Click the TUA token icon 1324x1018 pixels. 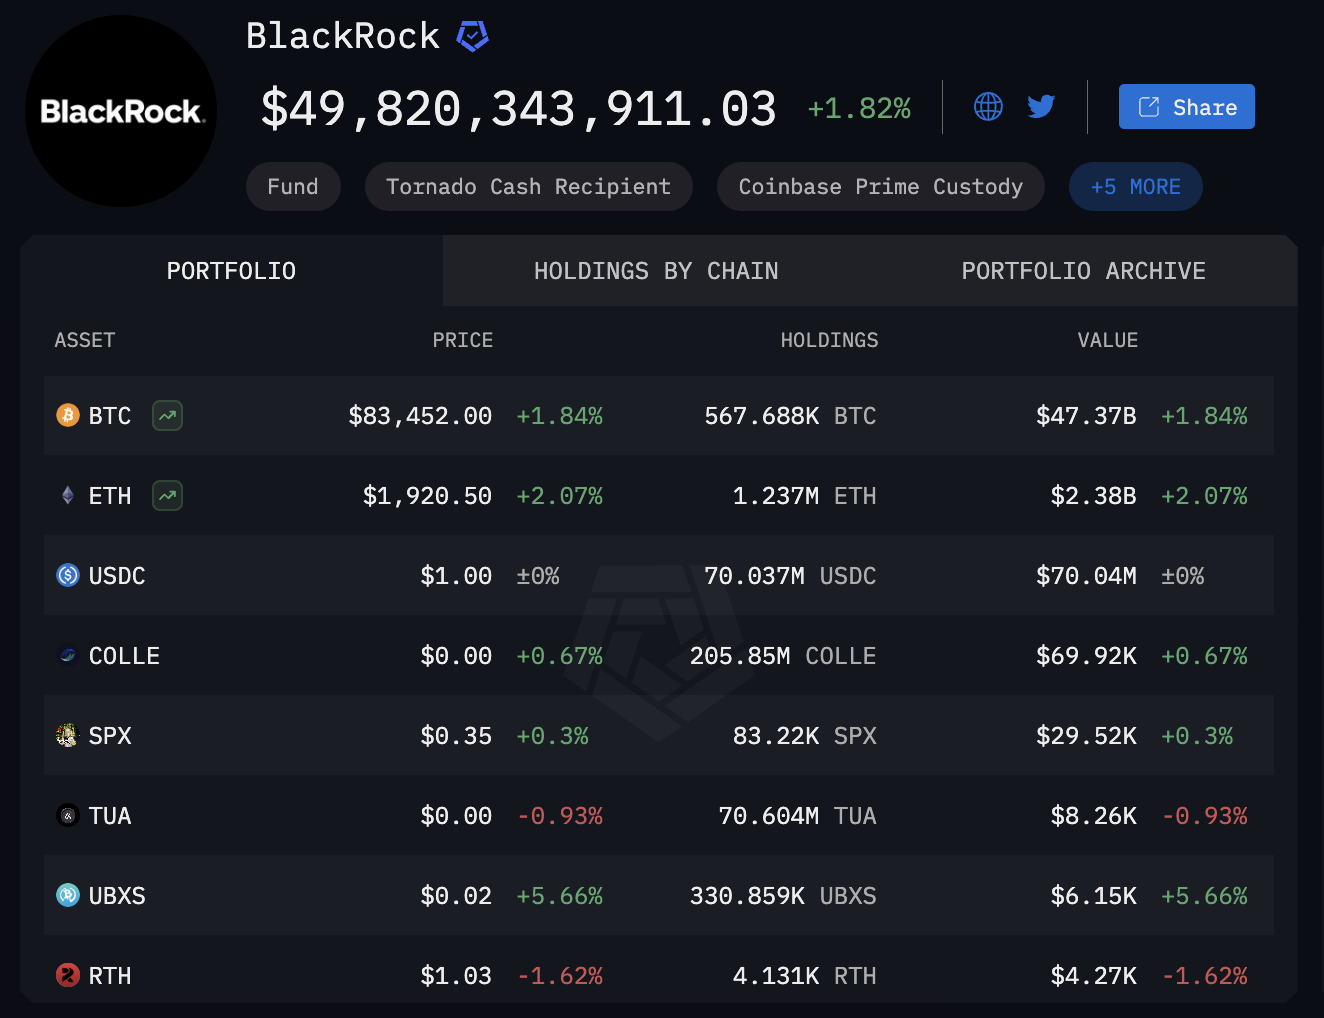tap(67, 815)
